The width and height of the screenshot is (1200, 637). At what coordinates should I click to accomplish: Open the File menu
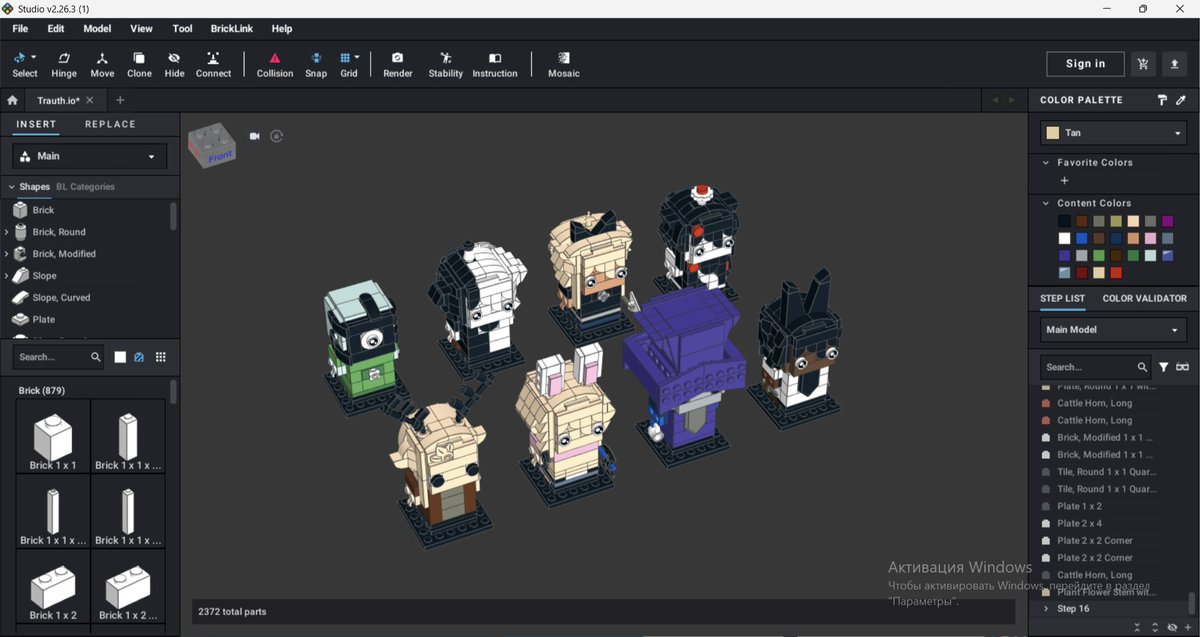[20, 29]
